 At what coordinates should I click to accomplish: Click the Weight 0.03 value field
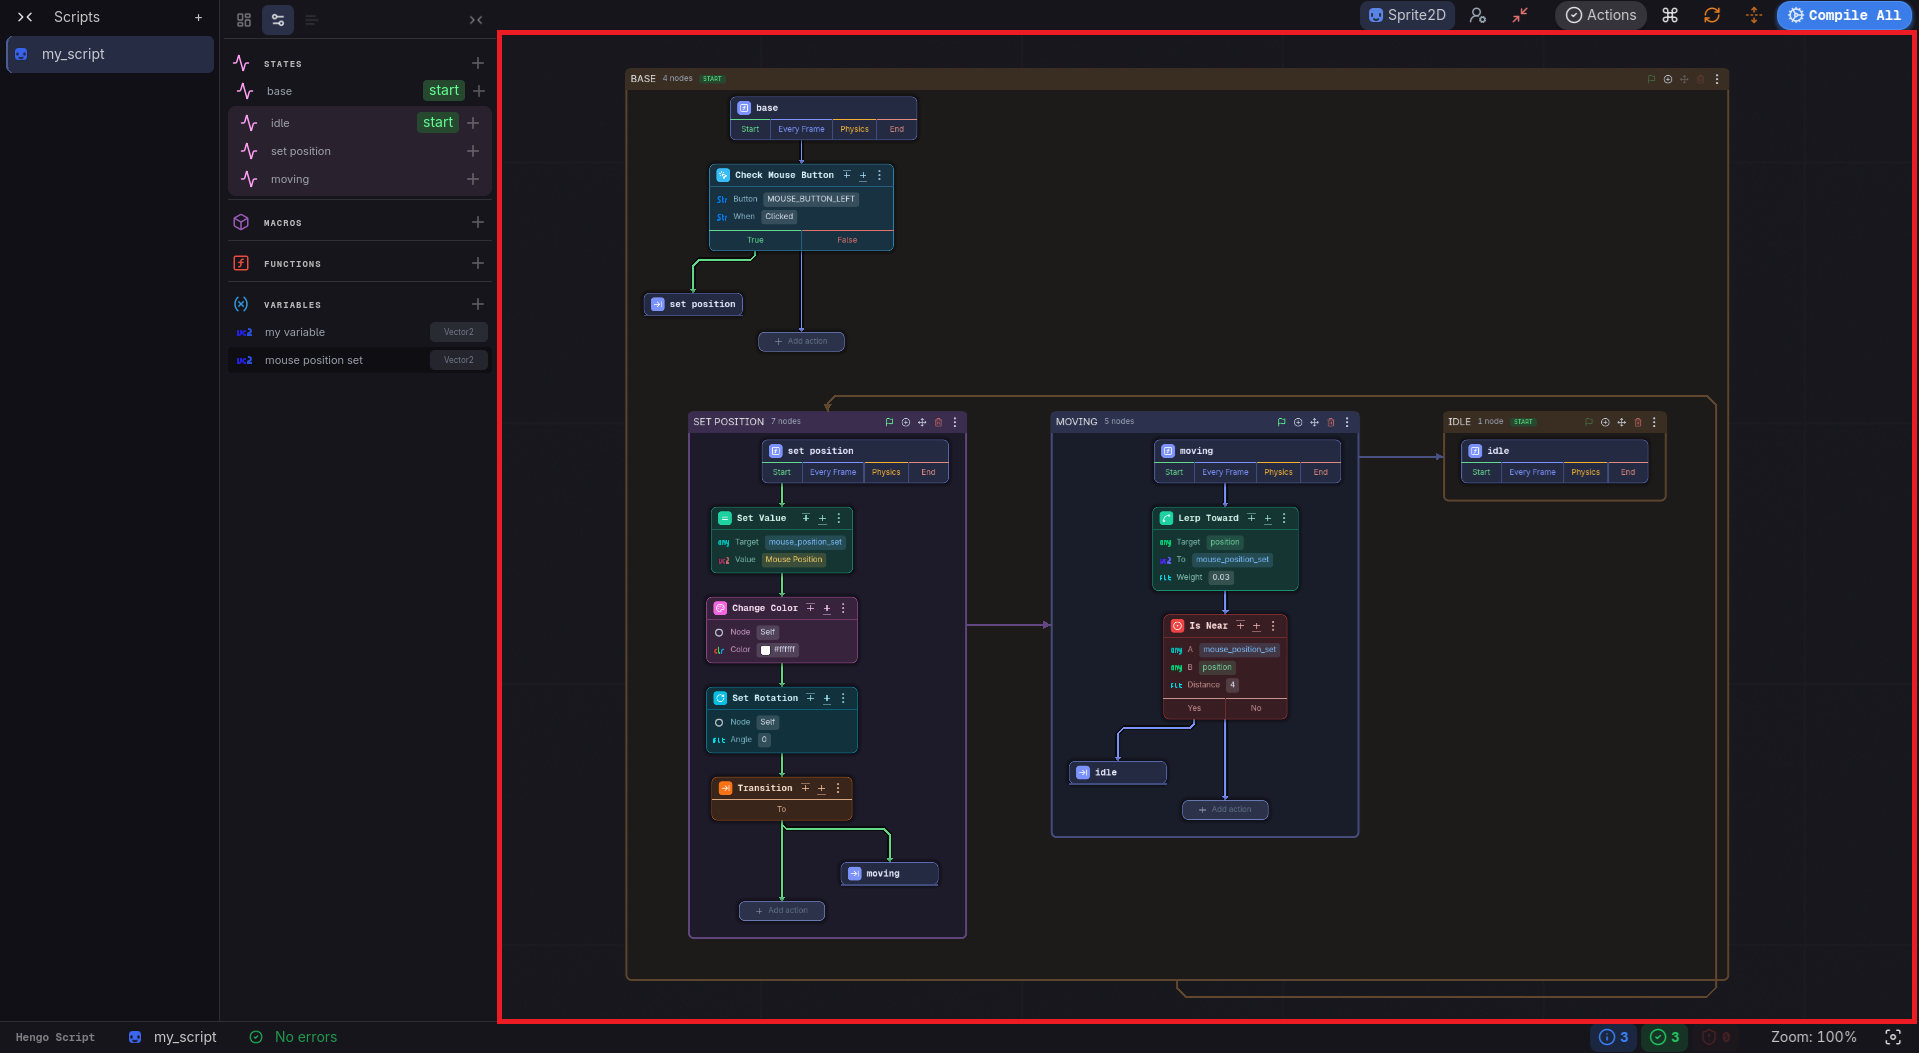1221,577
